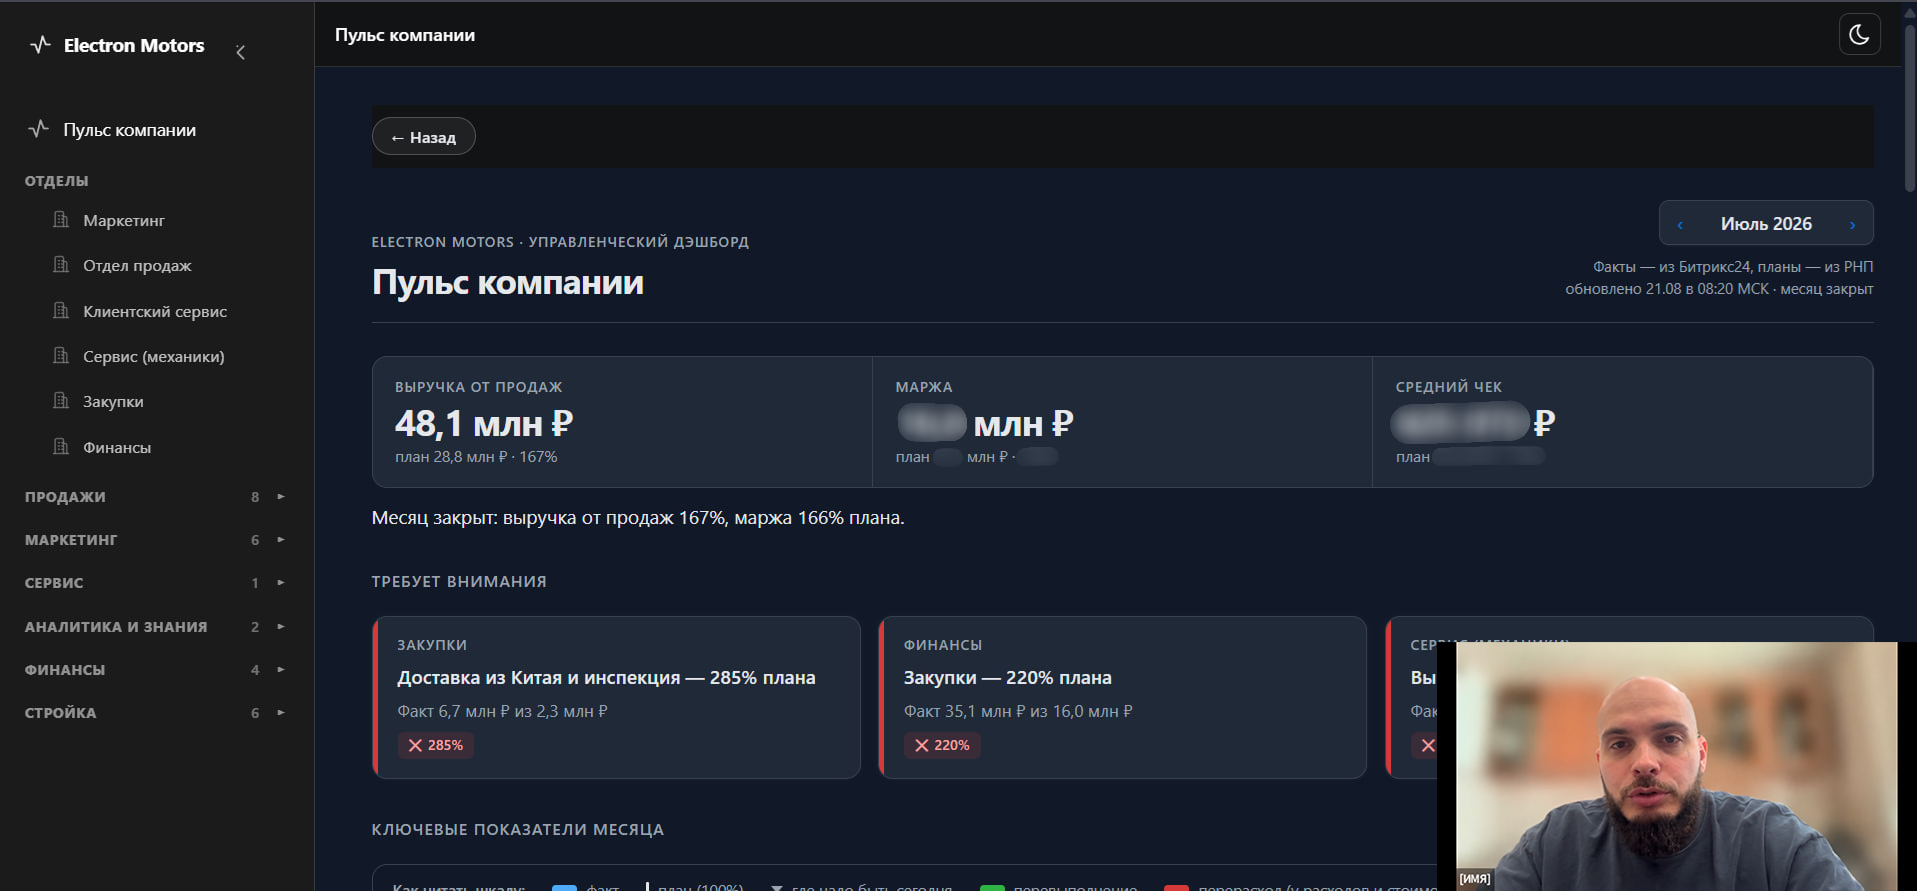Image resolution: width=1917 pixels, height=891 pixels.
Task: Expand the СТРОЙКА section in the sidebar
Action: (156, 713)
